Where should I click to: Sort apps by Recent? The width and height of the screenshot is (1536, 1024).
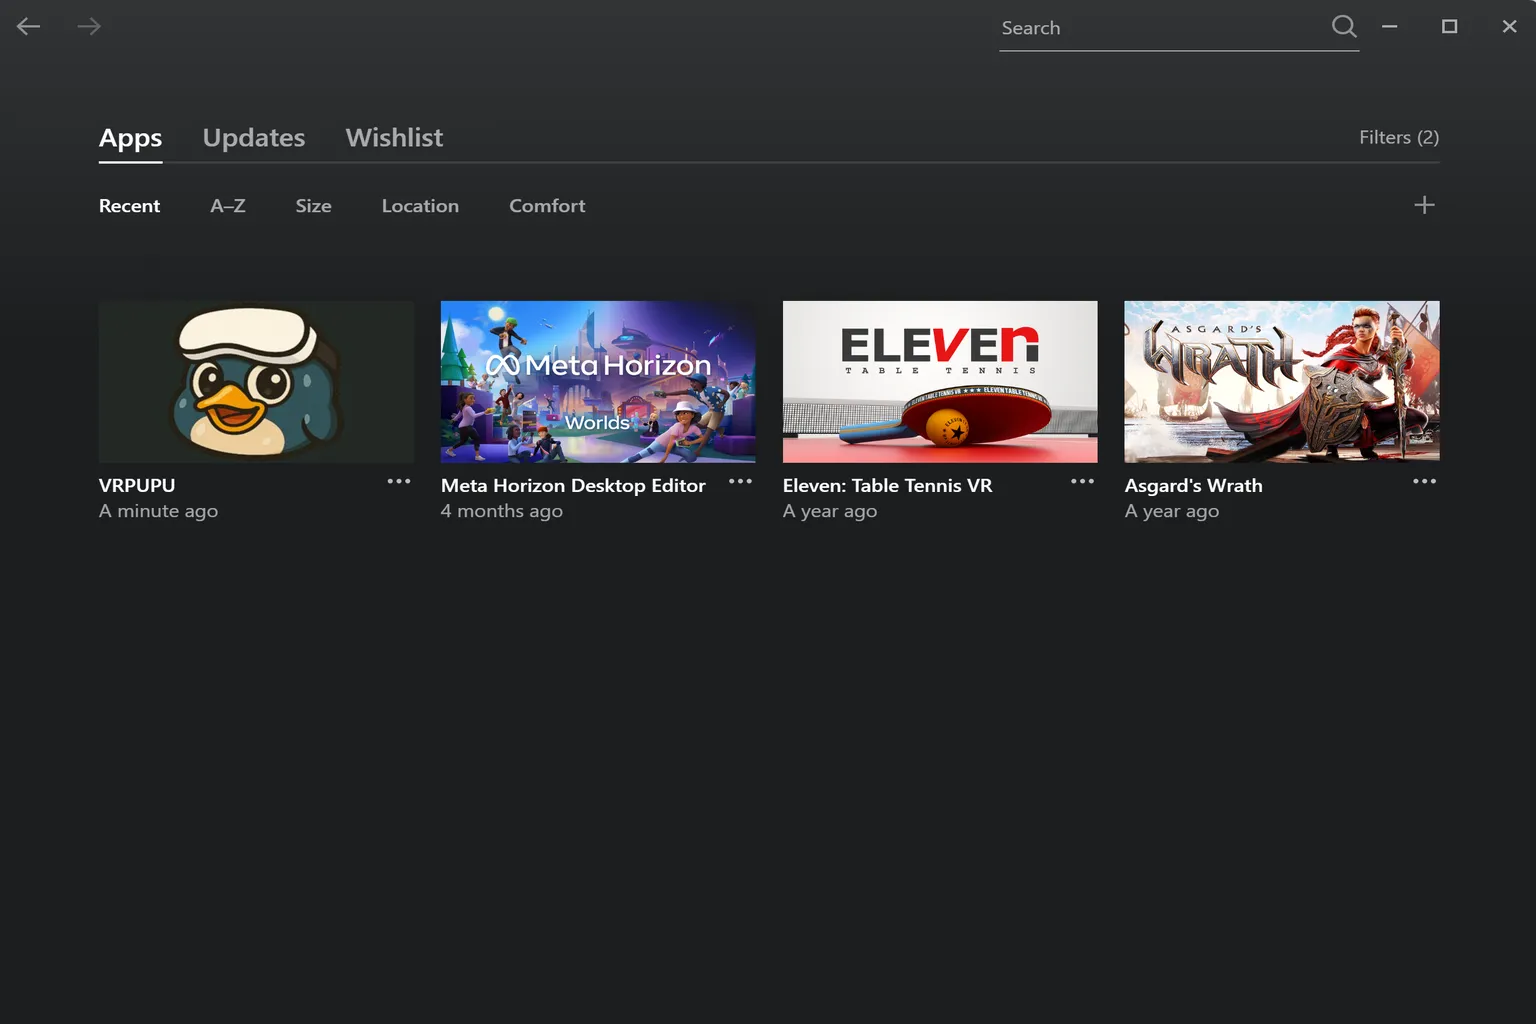(129, 206)
